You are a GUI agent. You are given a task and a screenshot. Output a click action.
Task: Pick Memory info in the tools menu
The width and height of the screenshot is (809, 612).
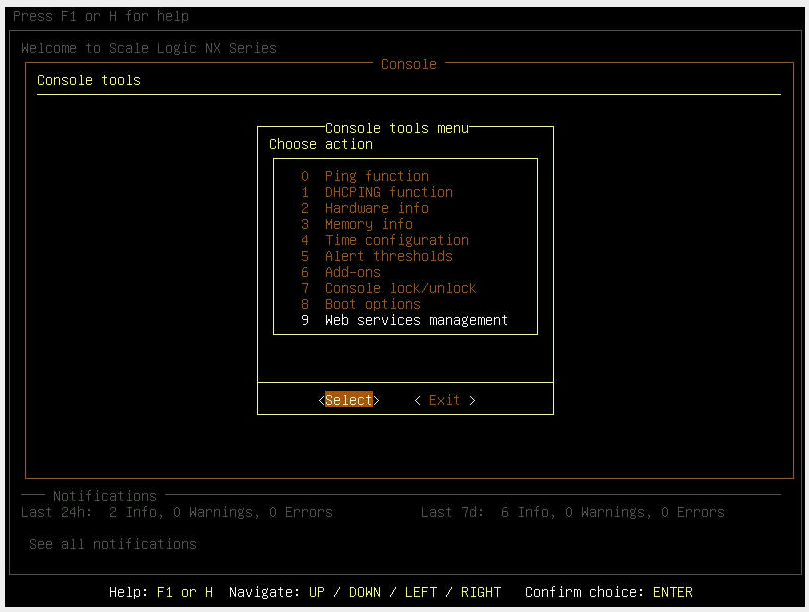[x=357, y=224]
